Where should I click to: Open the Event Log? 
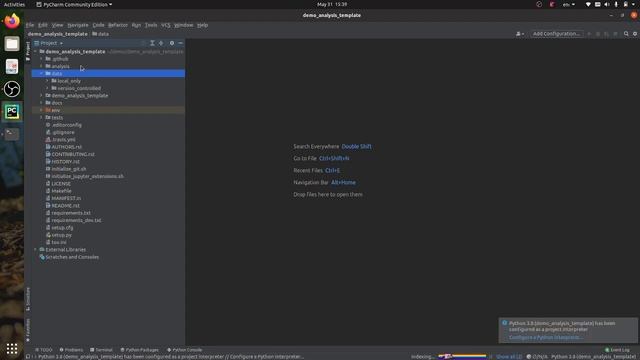tap(617, 350)
